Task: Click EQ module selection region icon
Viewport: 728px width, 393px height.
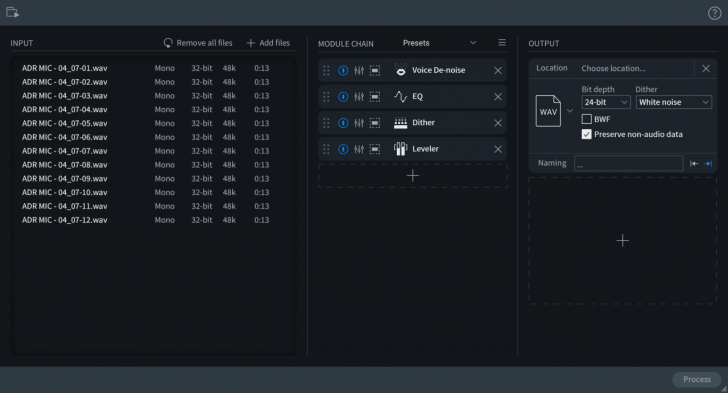Action: coord(375,97)
